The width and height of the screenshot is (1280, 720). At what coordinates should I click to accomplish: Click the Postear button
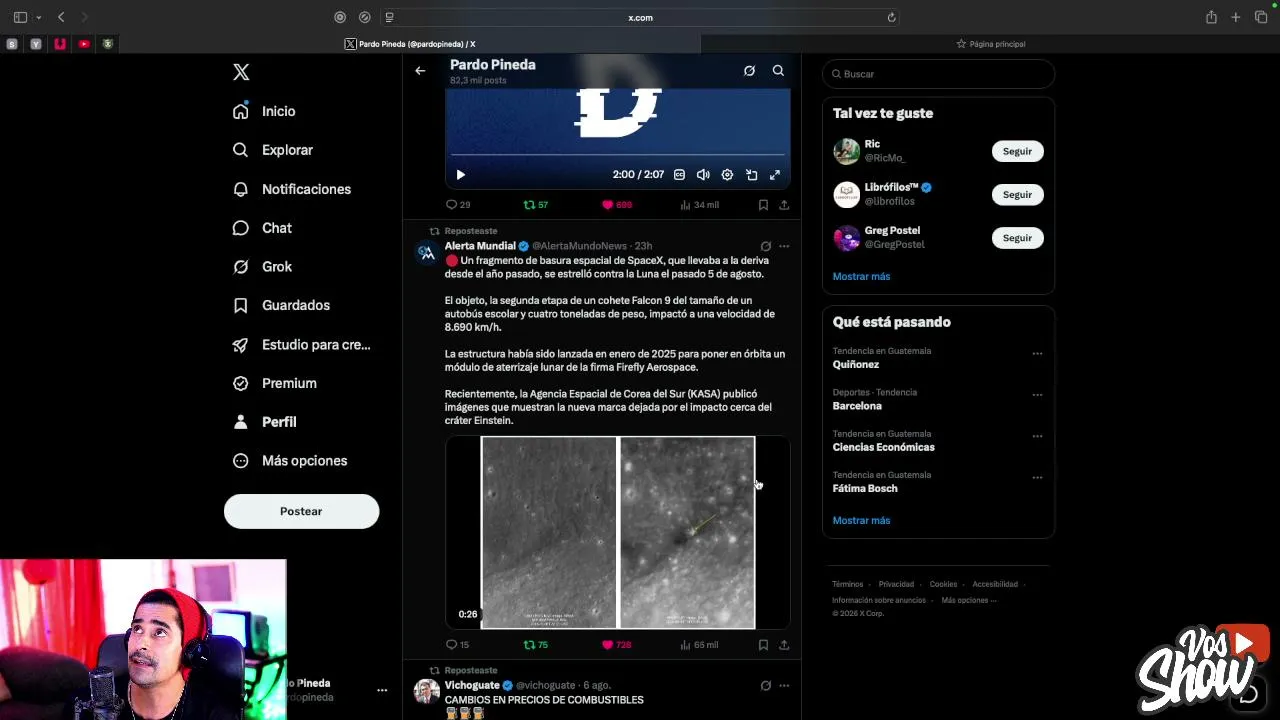(301, 511)
